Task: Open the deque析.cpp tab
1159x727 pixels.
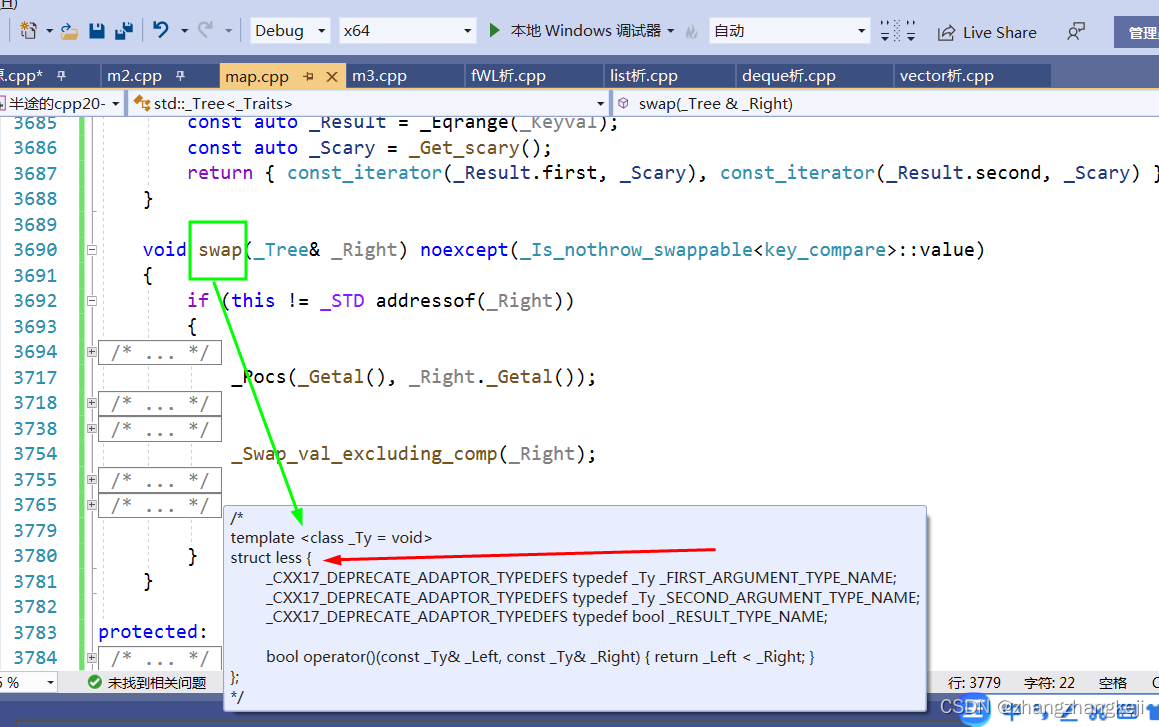Action: click(789, 76)
